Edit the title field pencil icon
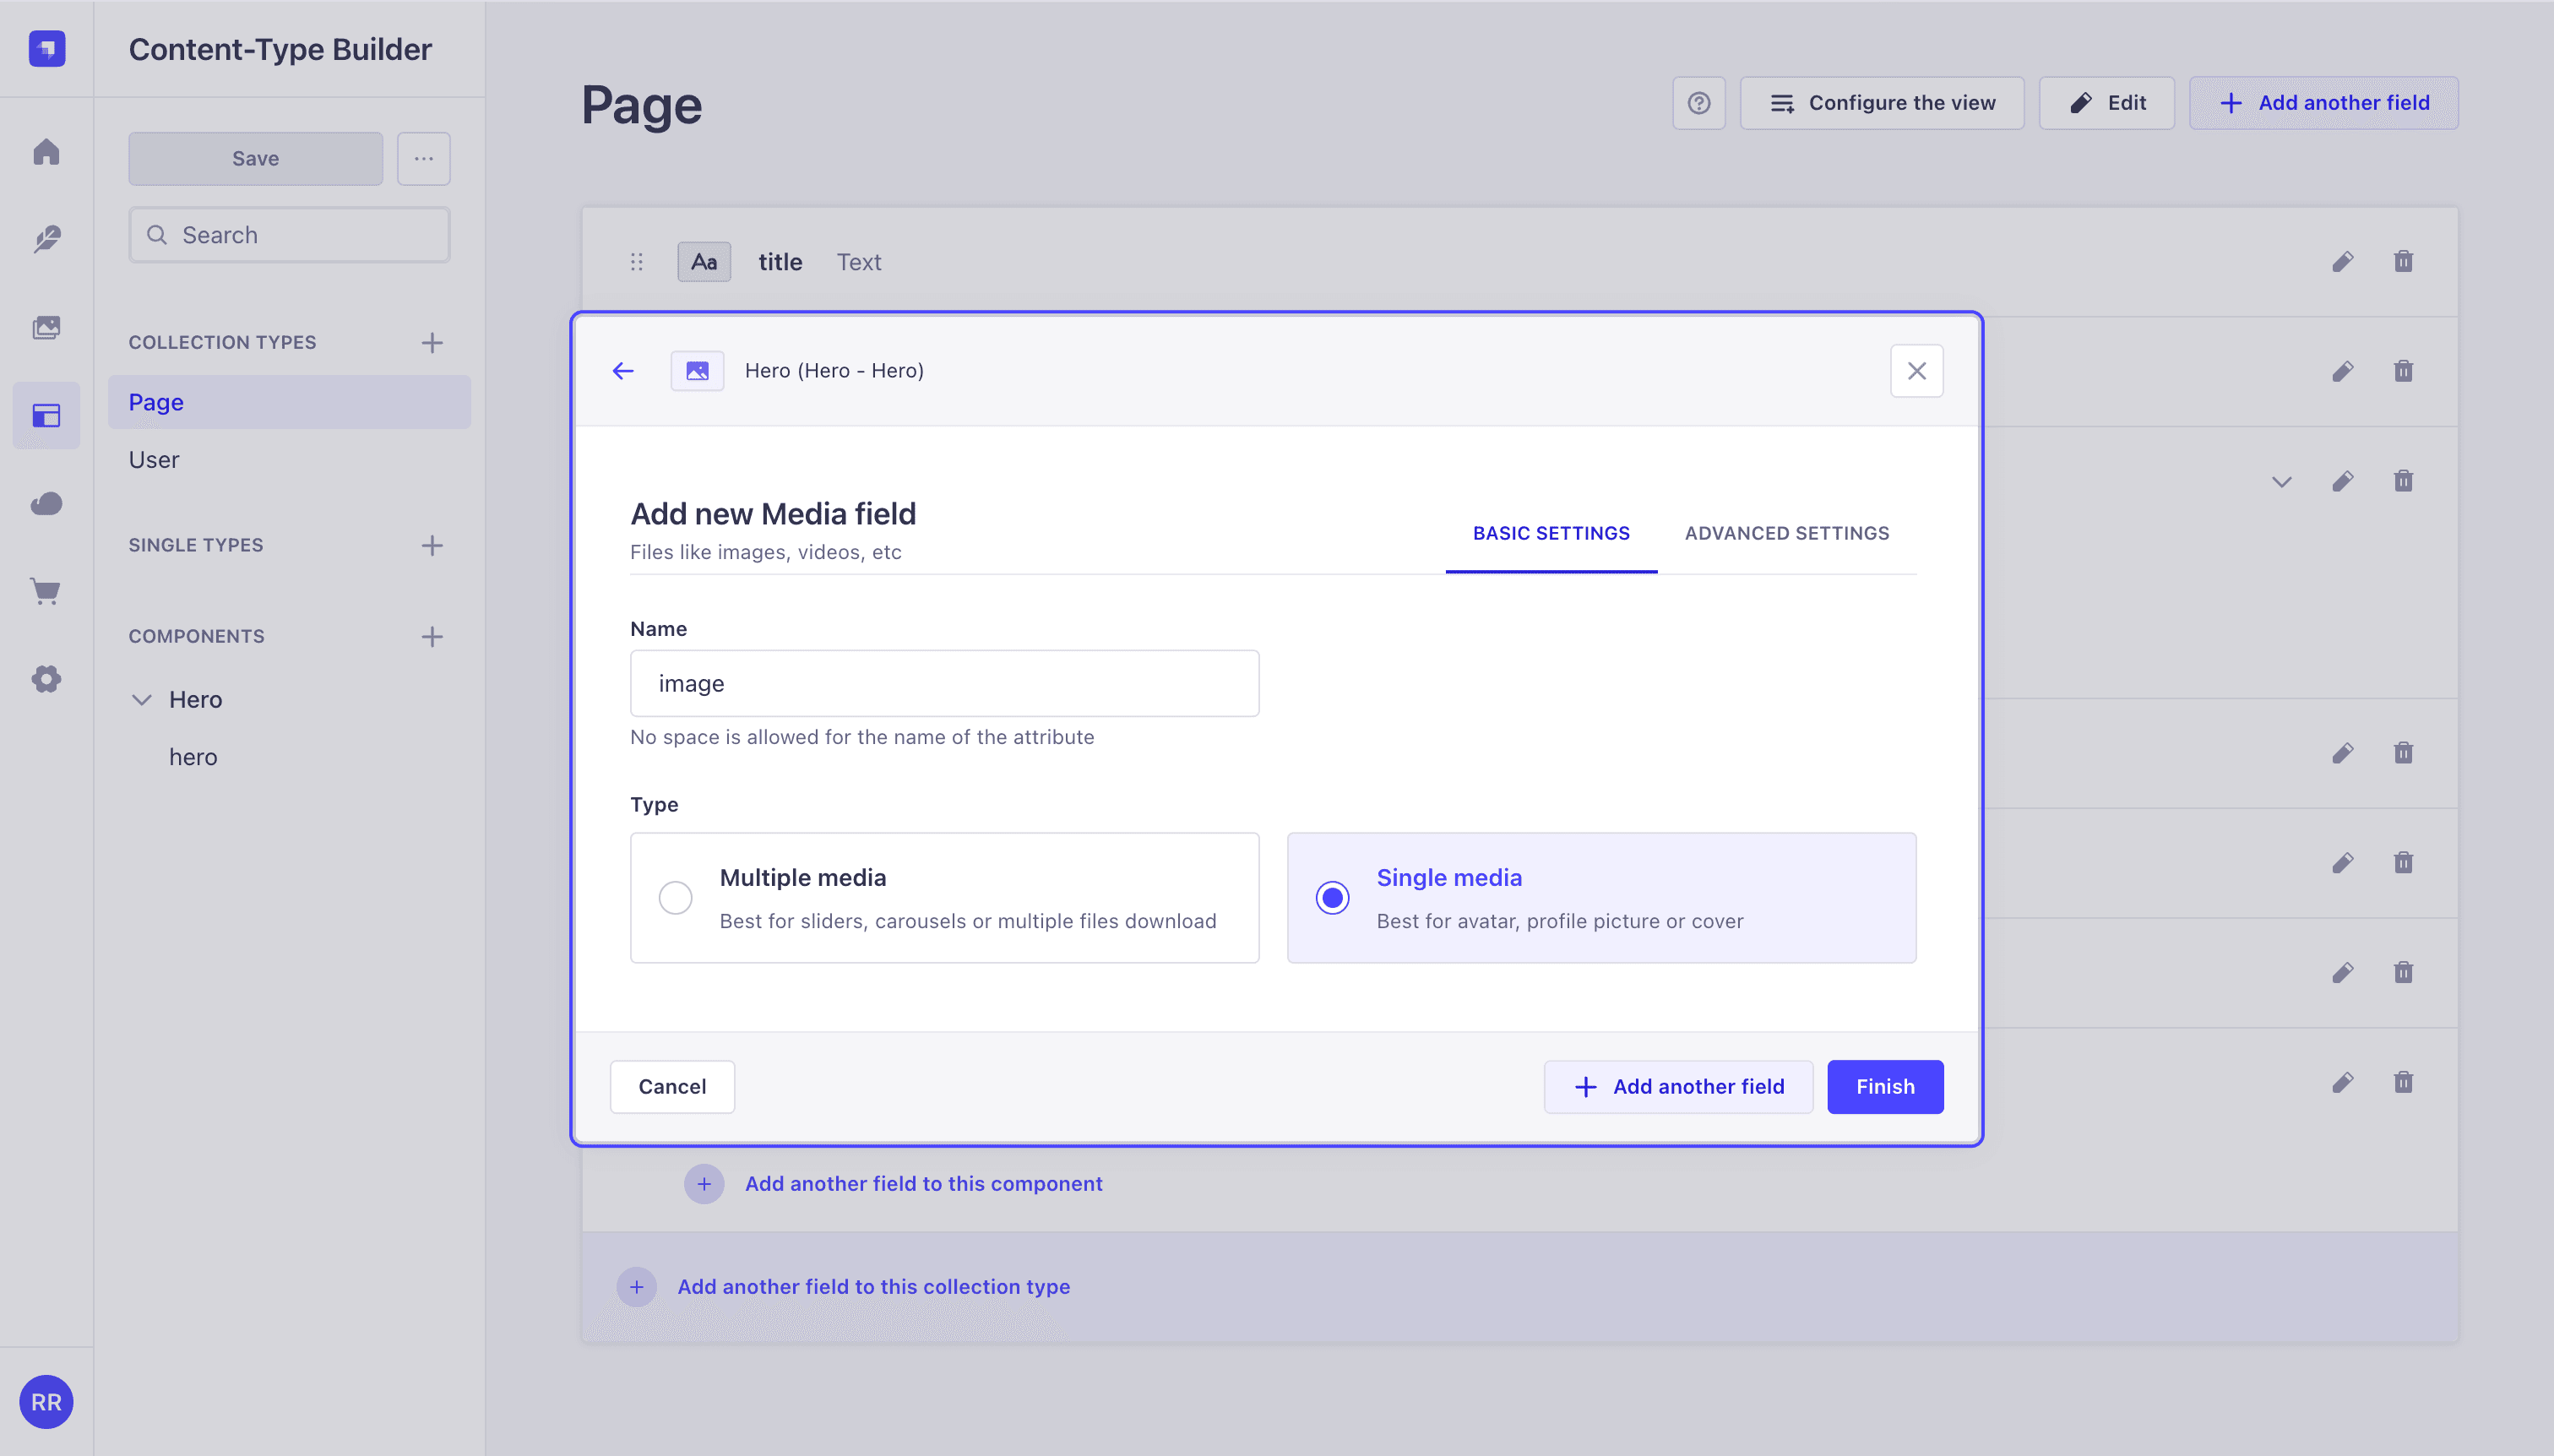 2343,262
